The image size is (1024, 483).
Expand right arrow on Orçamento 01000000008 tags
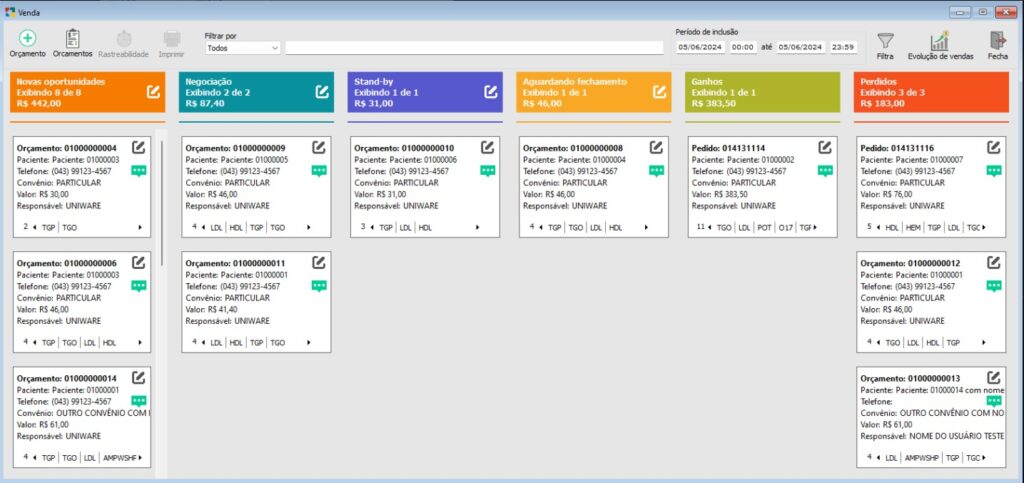point(646,228)
